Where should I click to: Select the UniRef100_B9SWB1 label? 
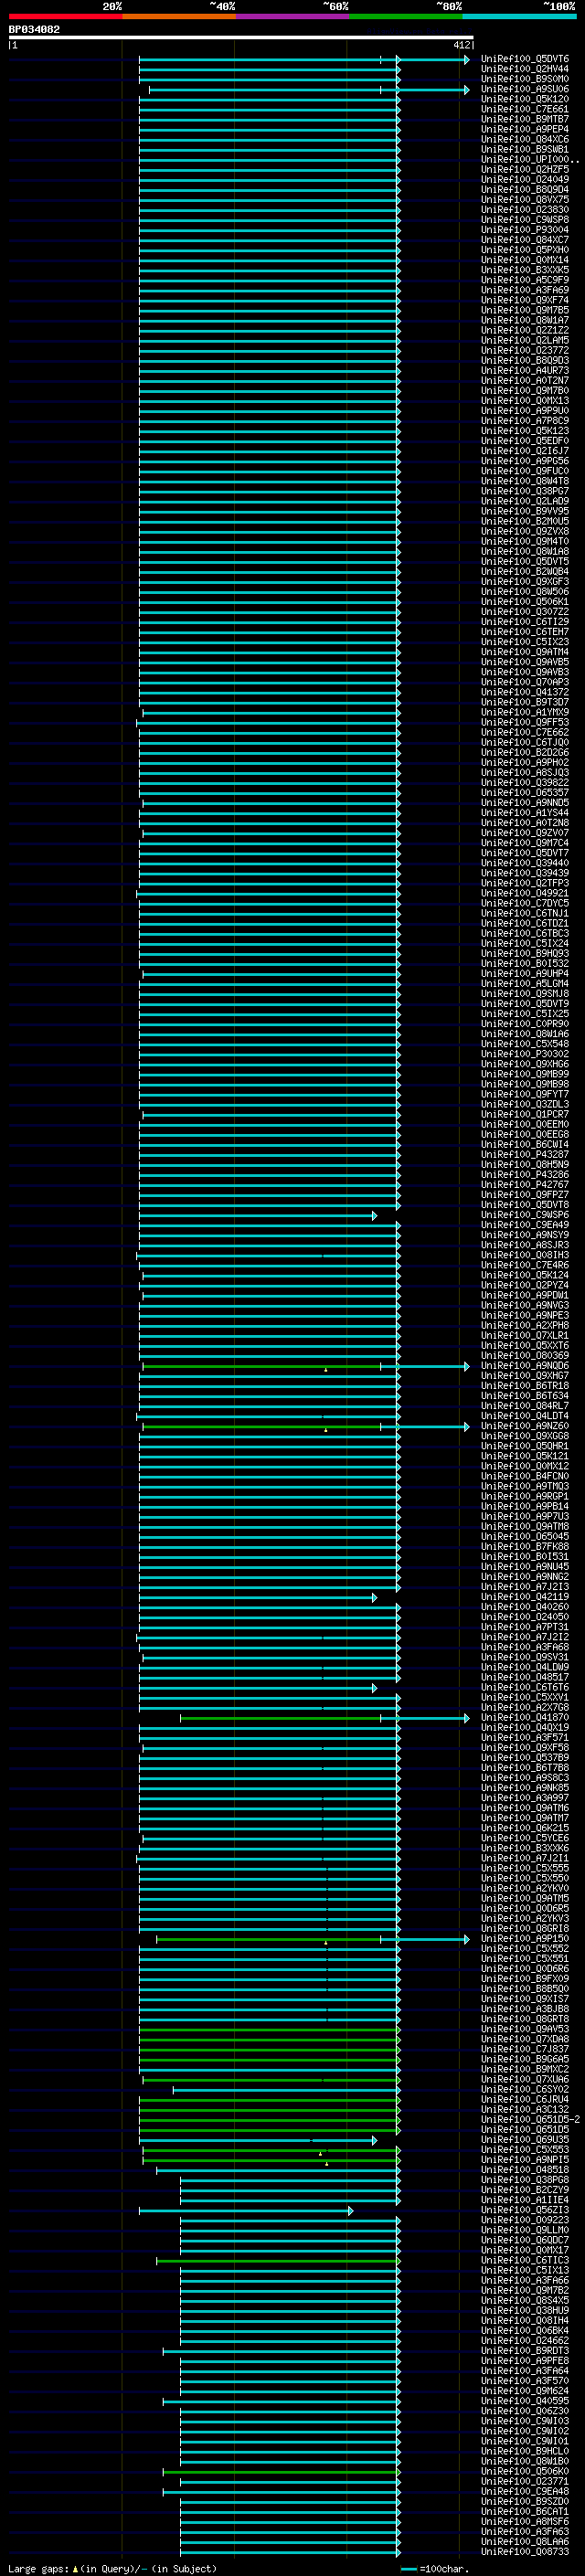tap(525, 149)
